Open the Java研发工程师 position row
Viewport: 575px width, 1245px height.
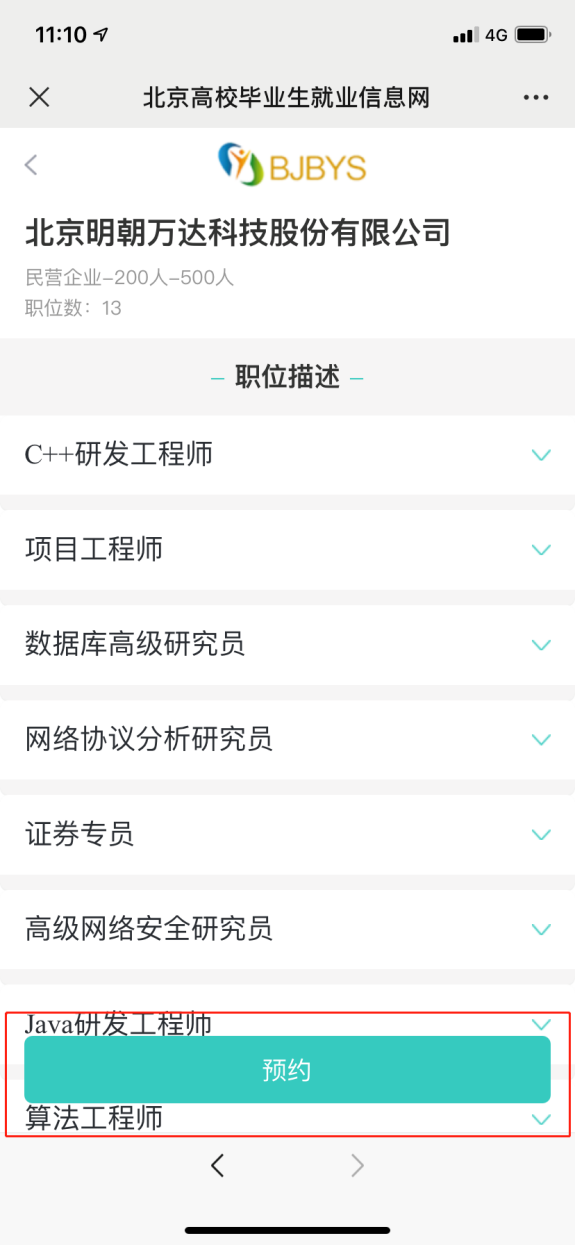(287, 1023)
